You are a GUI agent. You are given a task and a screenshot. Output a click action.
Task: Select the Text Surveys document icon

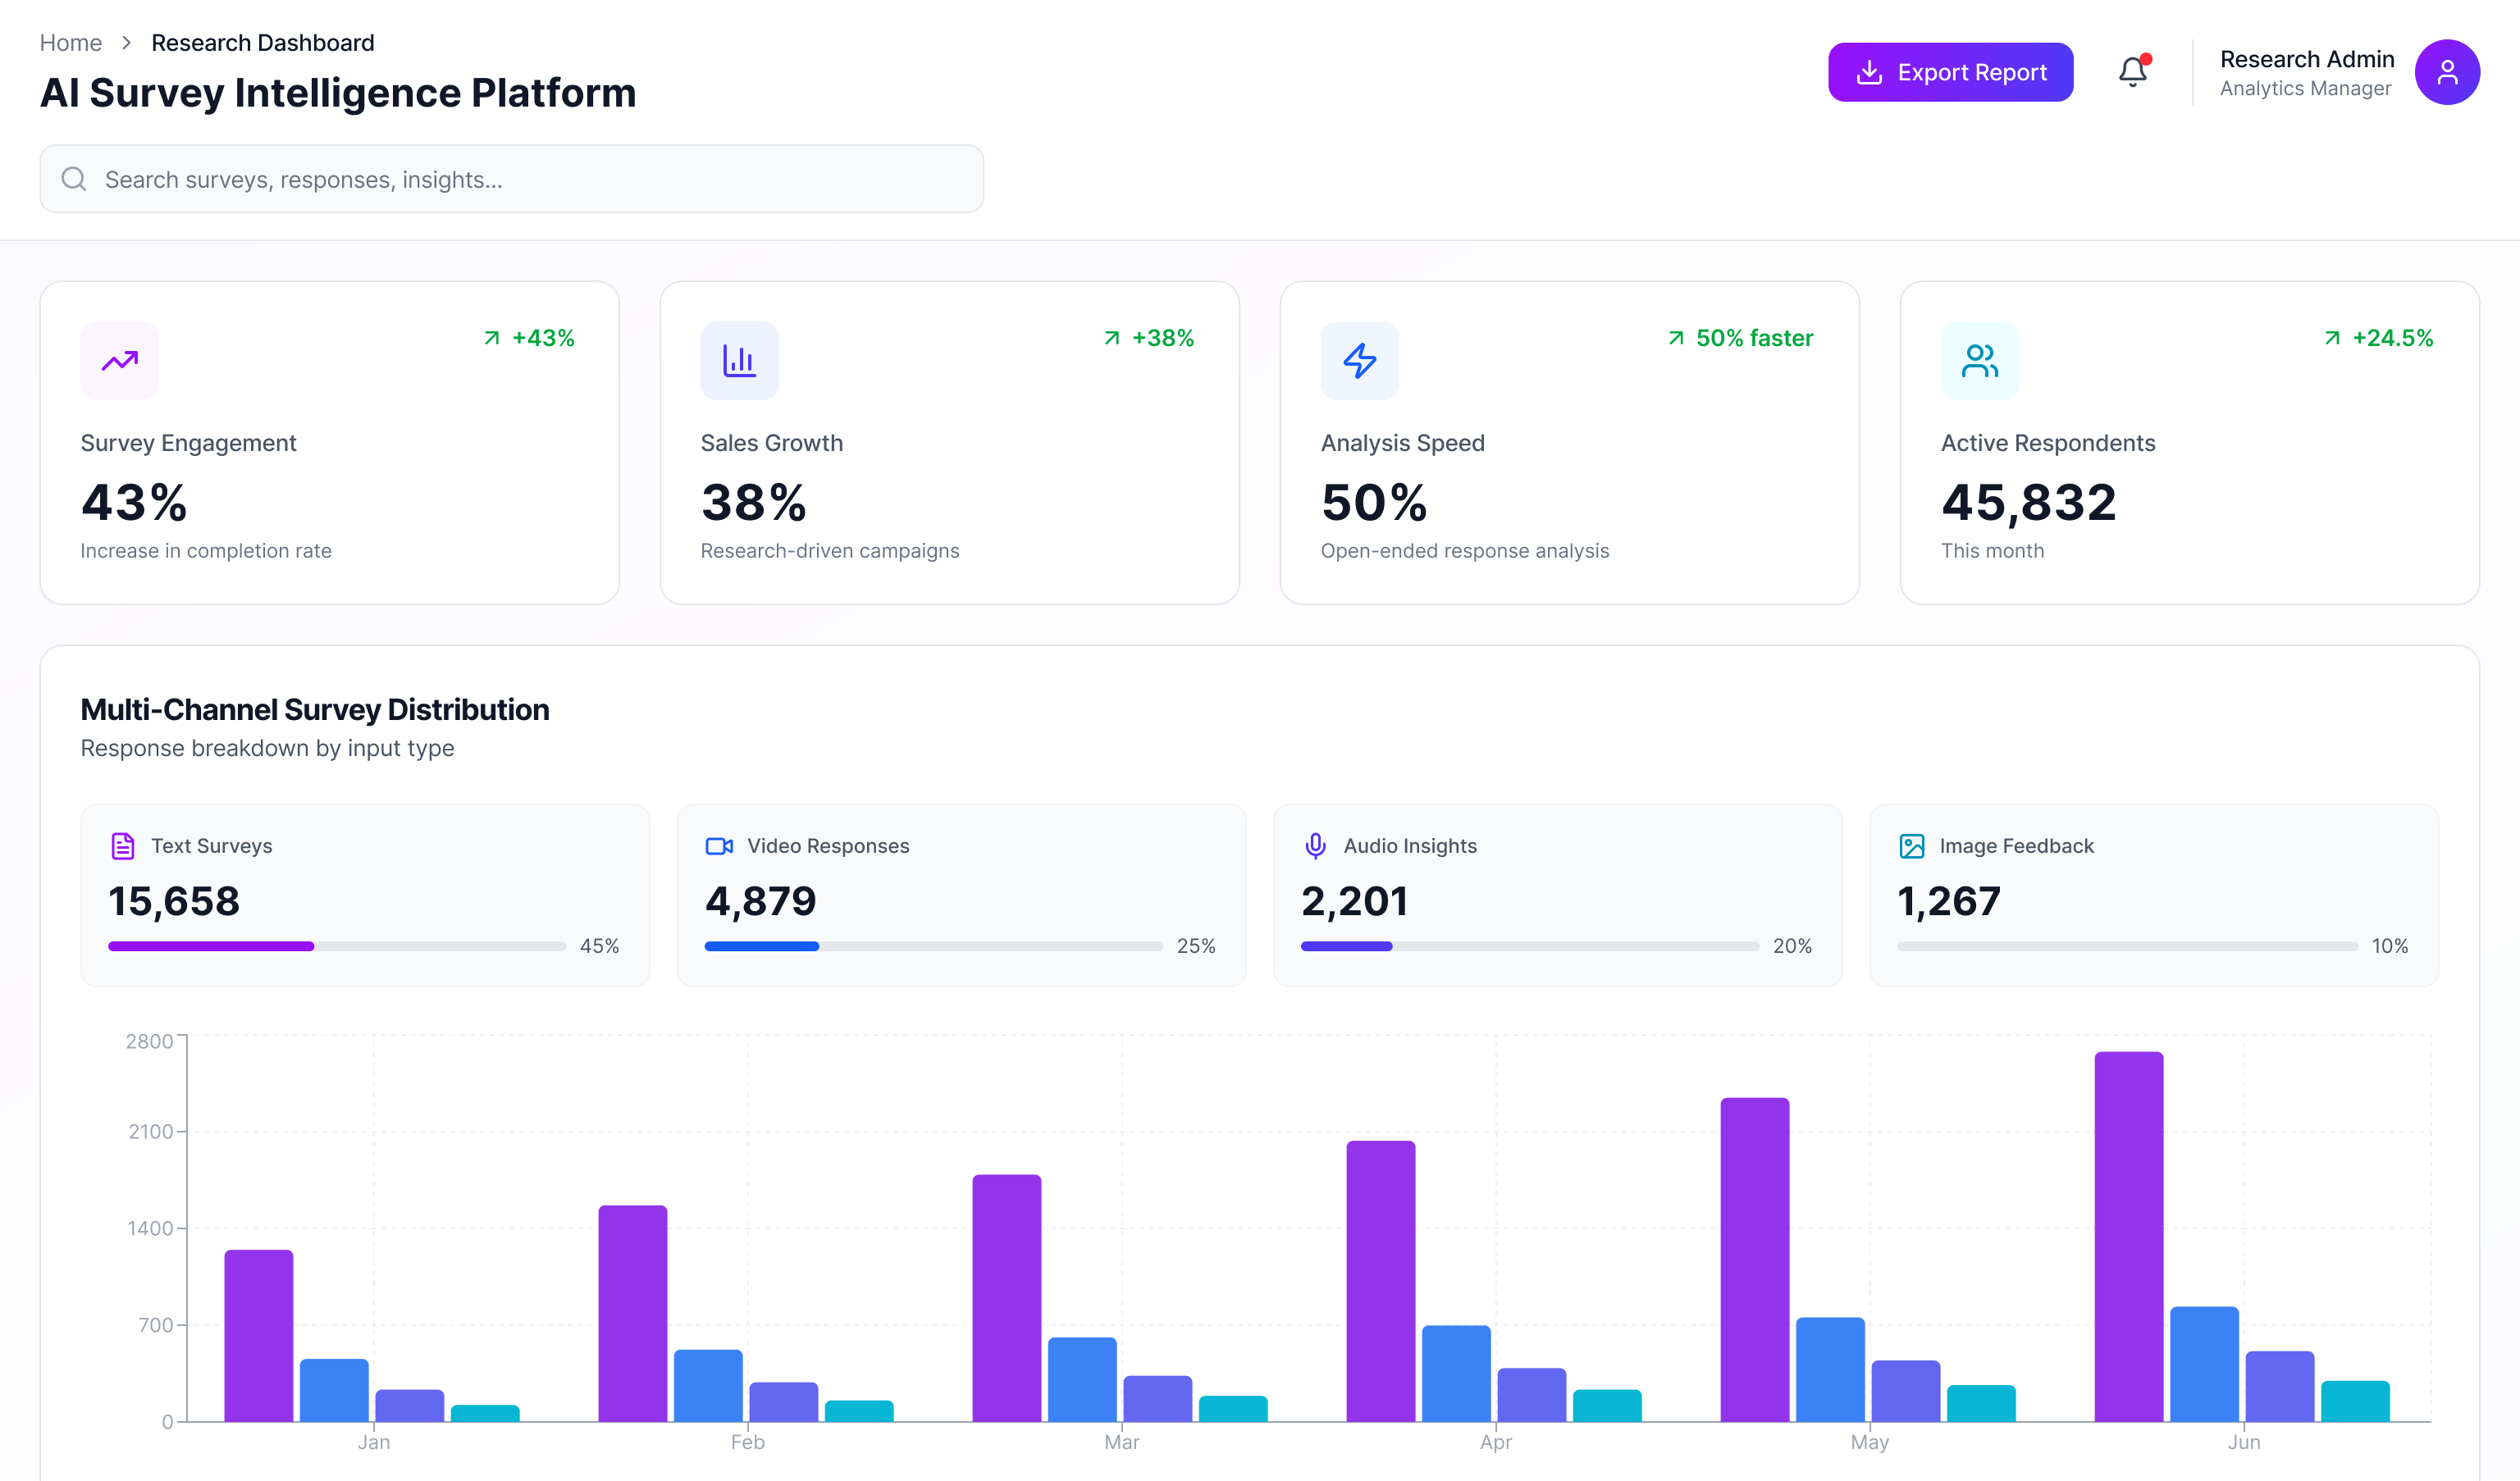click(x=122, y=845)
